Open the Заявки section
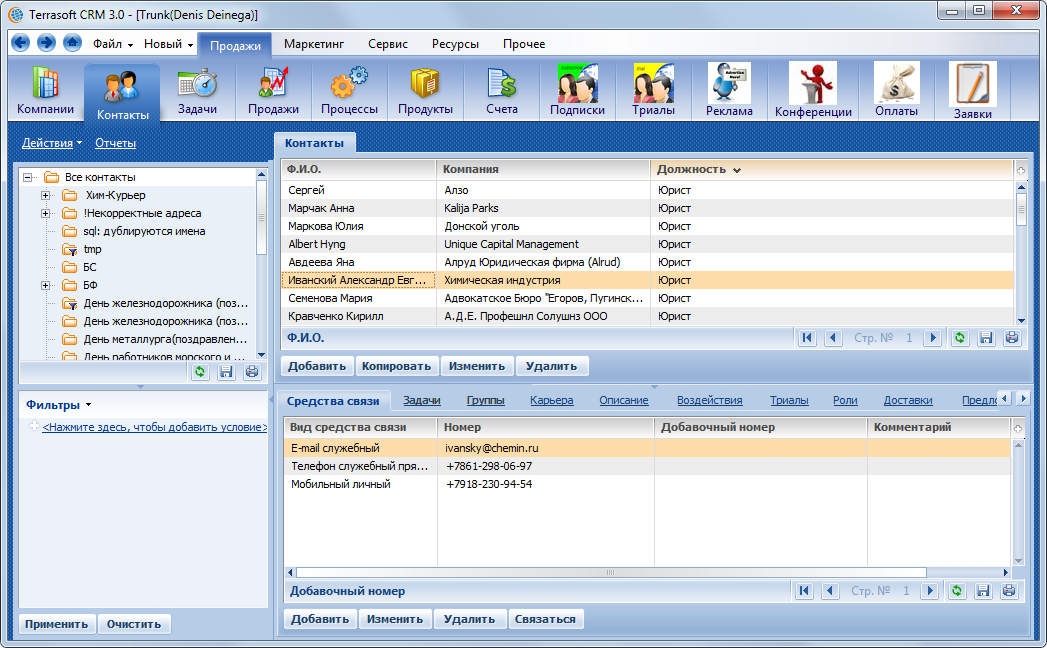The width and height of the screenshot is (1047, 648). (x=973, y=91)
